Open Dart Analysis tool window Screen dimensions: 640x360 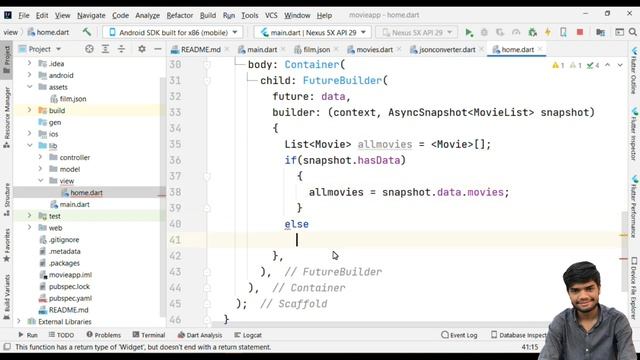coord(200,335)
